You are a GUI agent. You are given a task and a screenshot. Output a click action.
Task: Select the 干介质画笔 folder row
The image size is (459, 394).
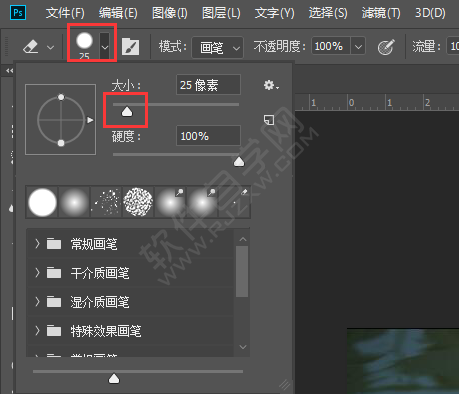point(130,273)
